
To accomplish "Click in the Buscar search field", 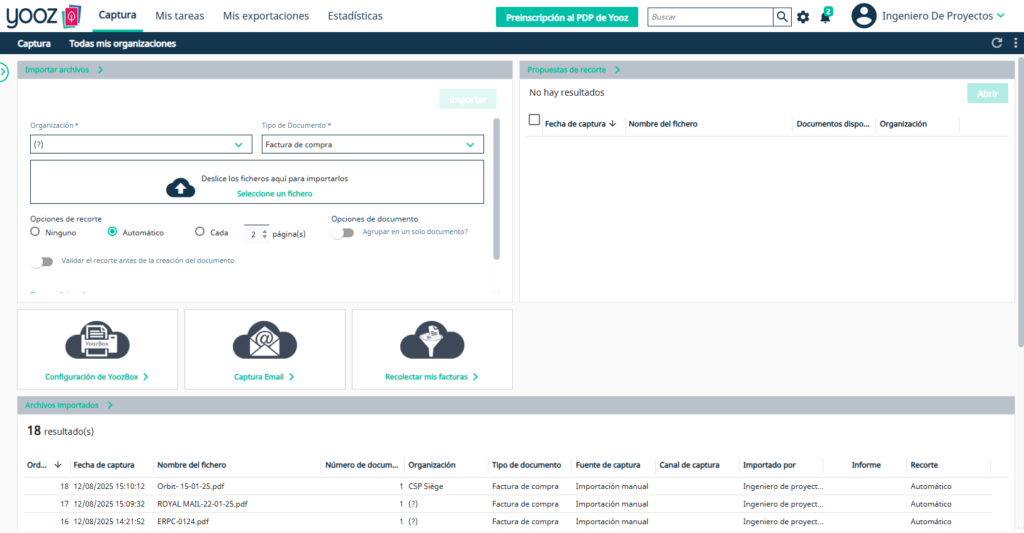I will click(711, 17).
